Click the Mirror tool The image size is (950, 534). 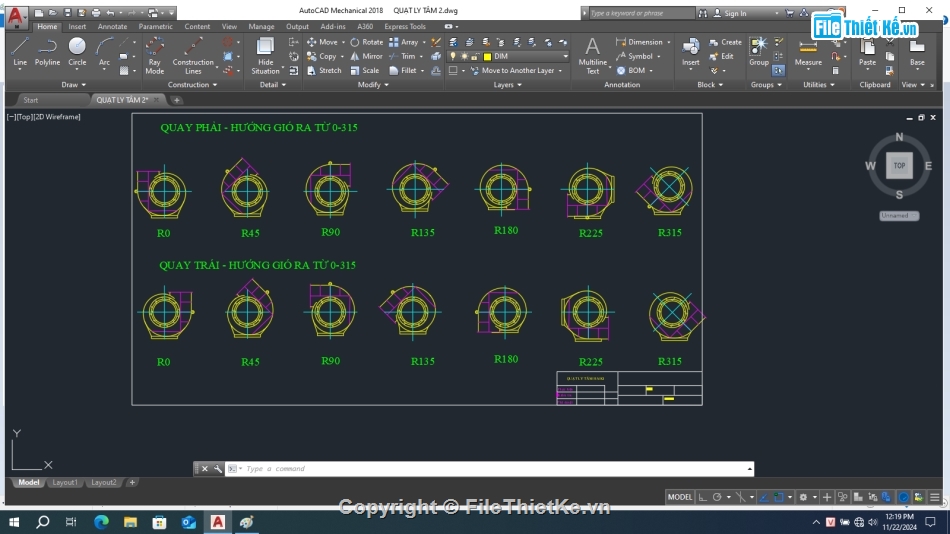367,56
